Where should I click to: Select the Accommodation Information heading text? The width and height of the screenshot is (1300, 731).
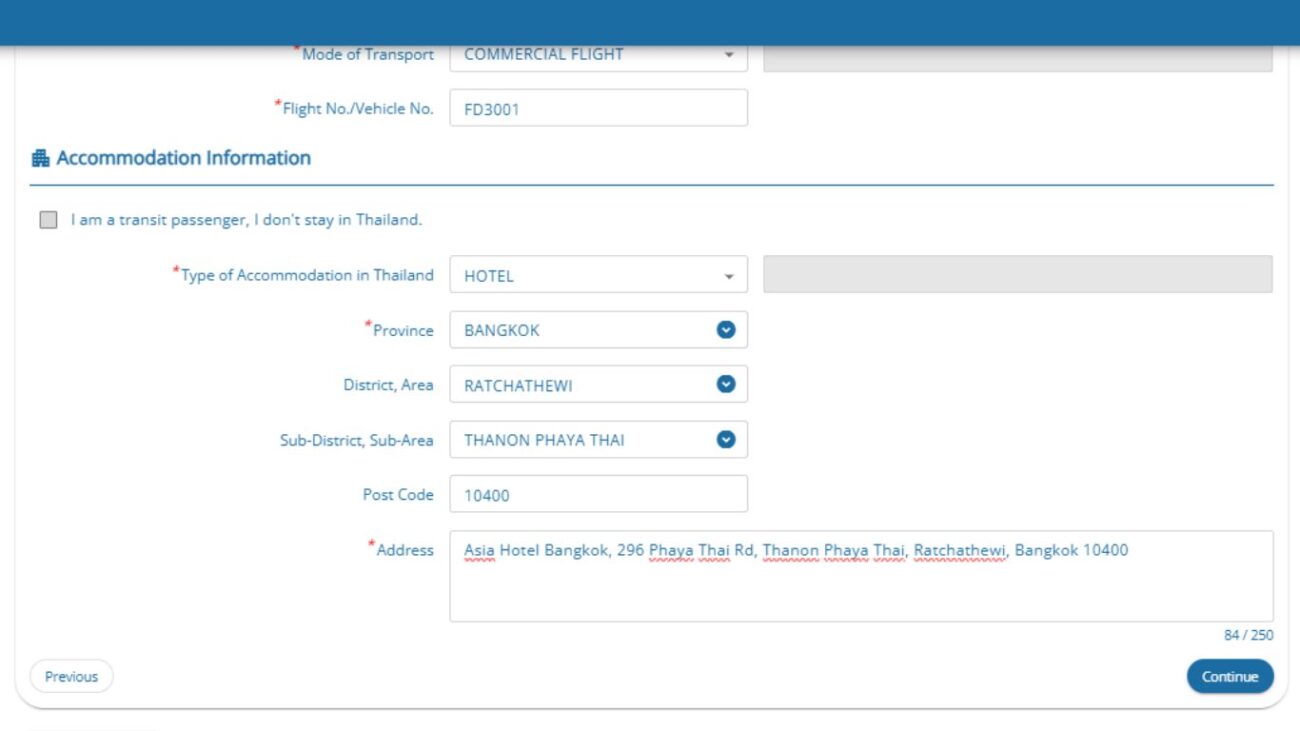[183, 158]
